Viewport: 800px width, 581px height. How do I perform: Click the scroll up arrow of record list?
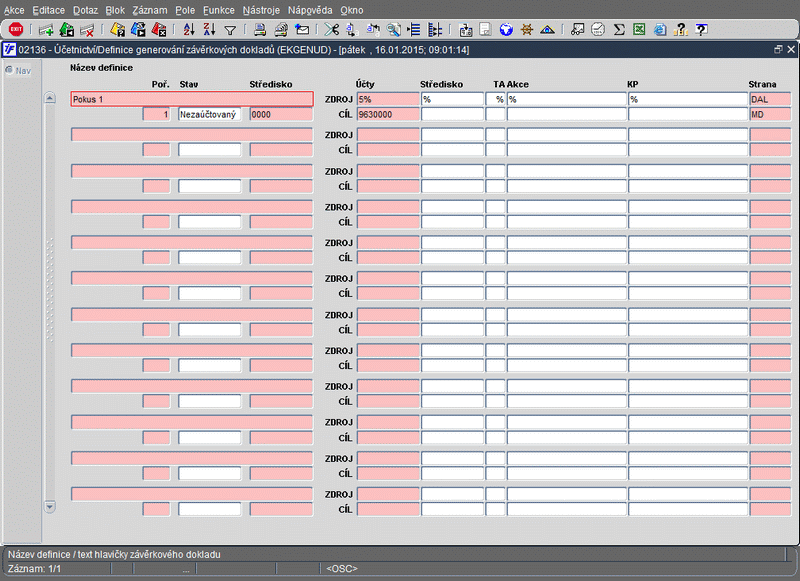[x=50, y=99]
